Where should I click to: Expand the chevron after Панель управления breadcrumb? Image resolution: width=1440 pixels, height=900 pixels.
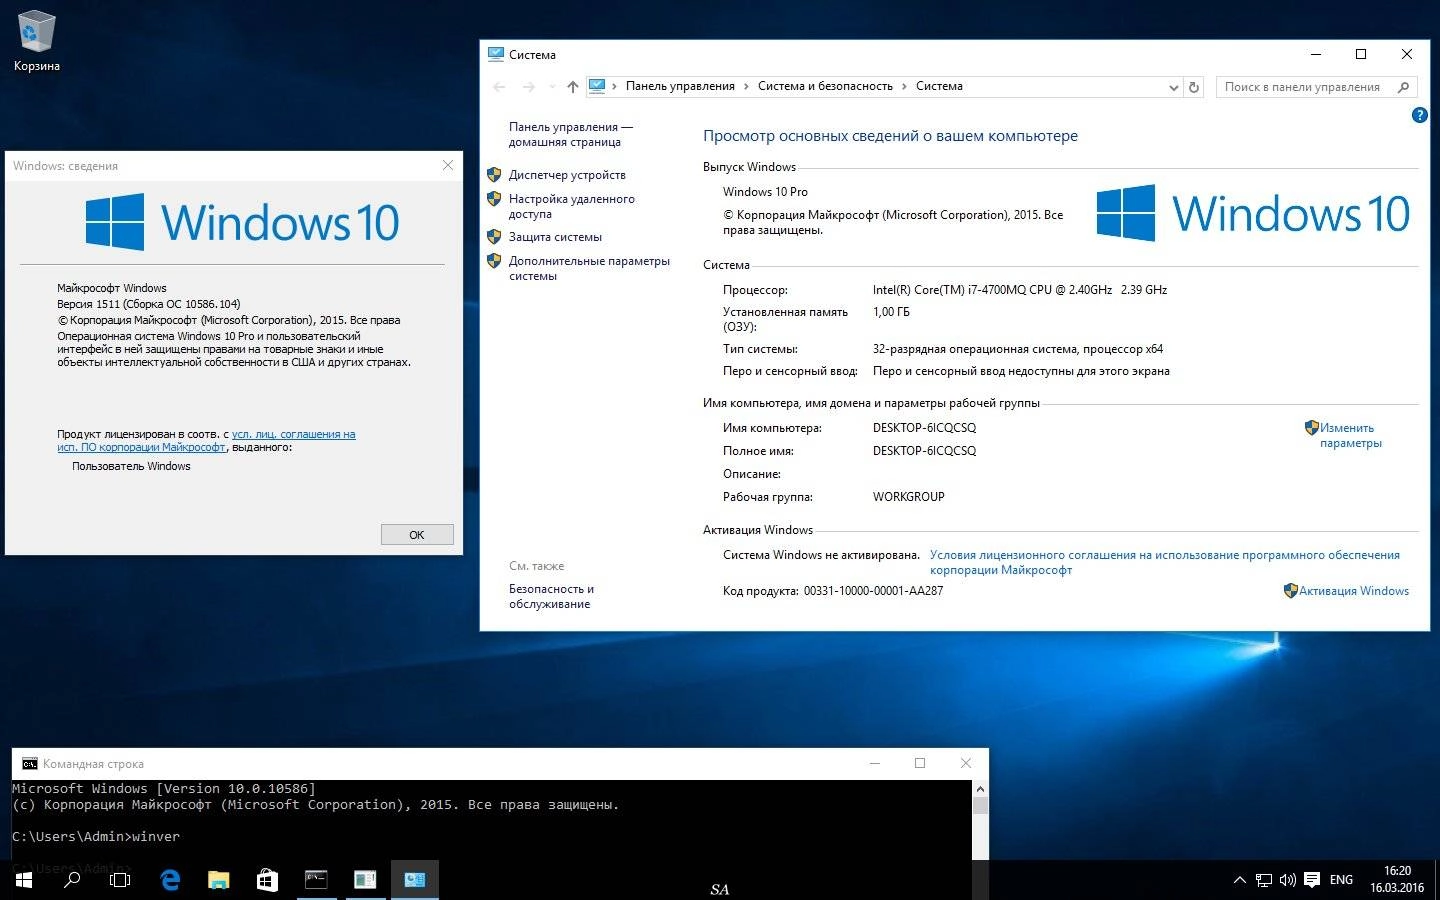746,86
